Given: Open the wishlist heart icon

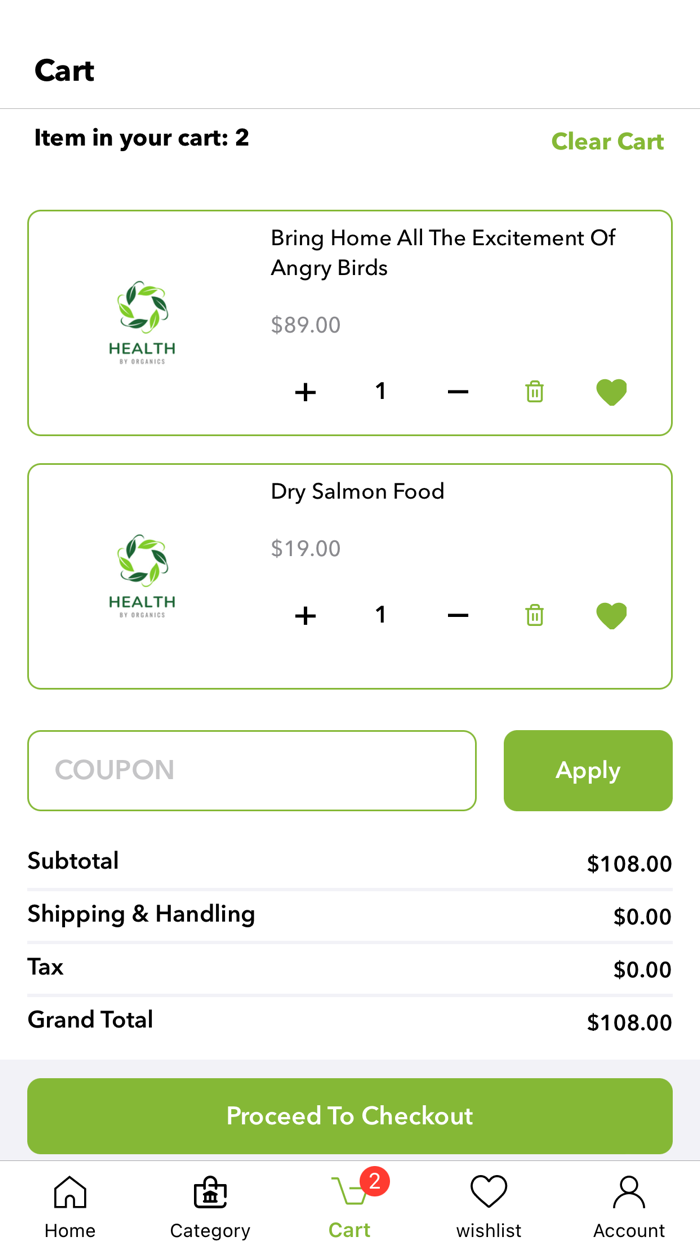Looking at the screenshot, I should tap(489, 1191).
